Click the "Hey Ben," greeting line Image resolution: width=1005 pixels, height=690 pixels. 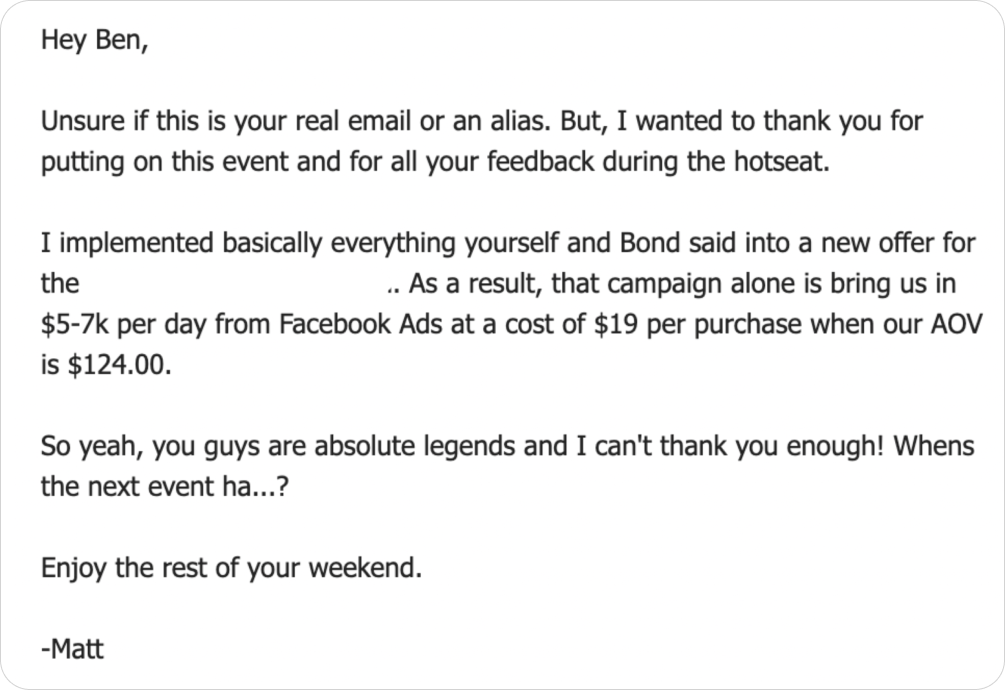click(x=94, y=43)
